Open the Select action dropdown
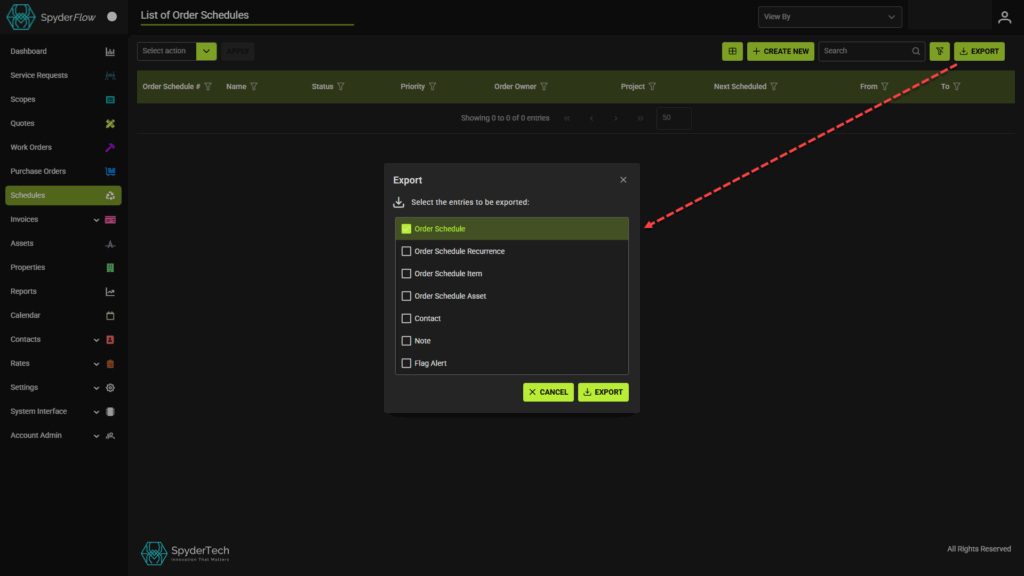Image resolution: width=1024 pixels, height=576 pixels. pos(177,51)
